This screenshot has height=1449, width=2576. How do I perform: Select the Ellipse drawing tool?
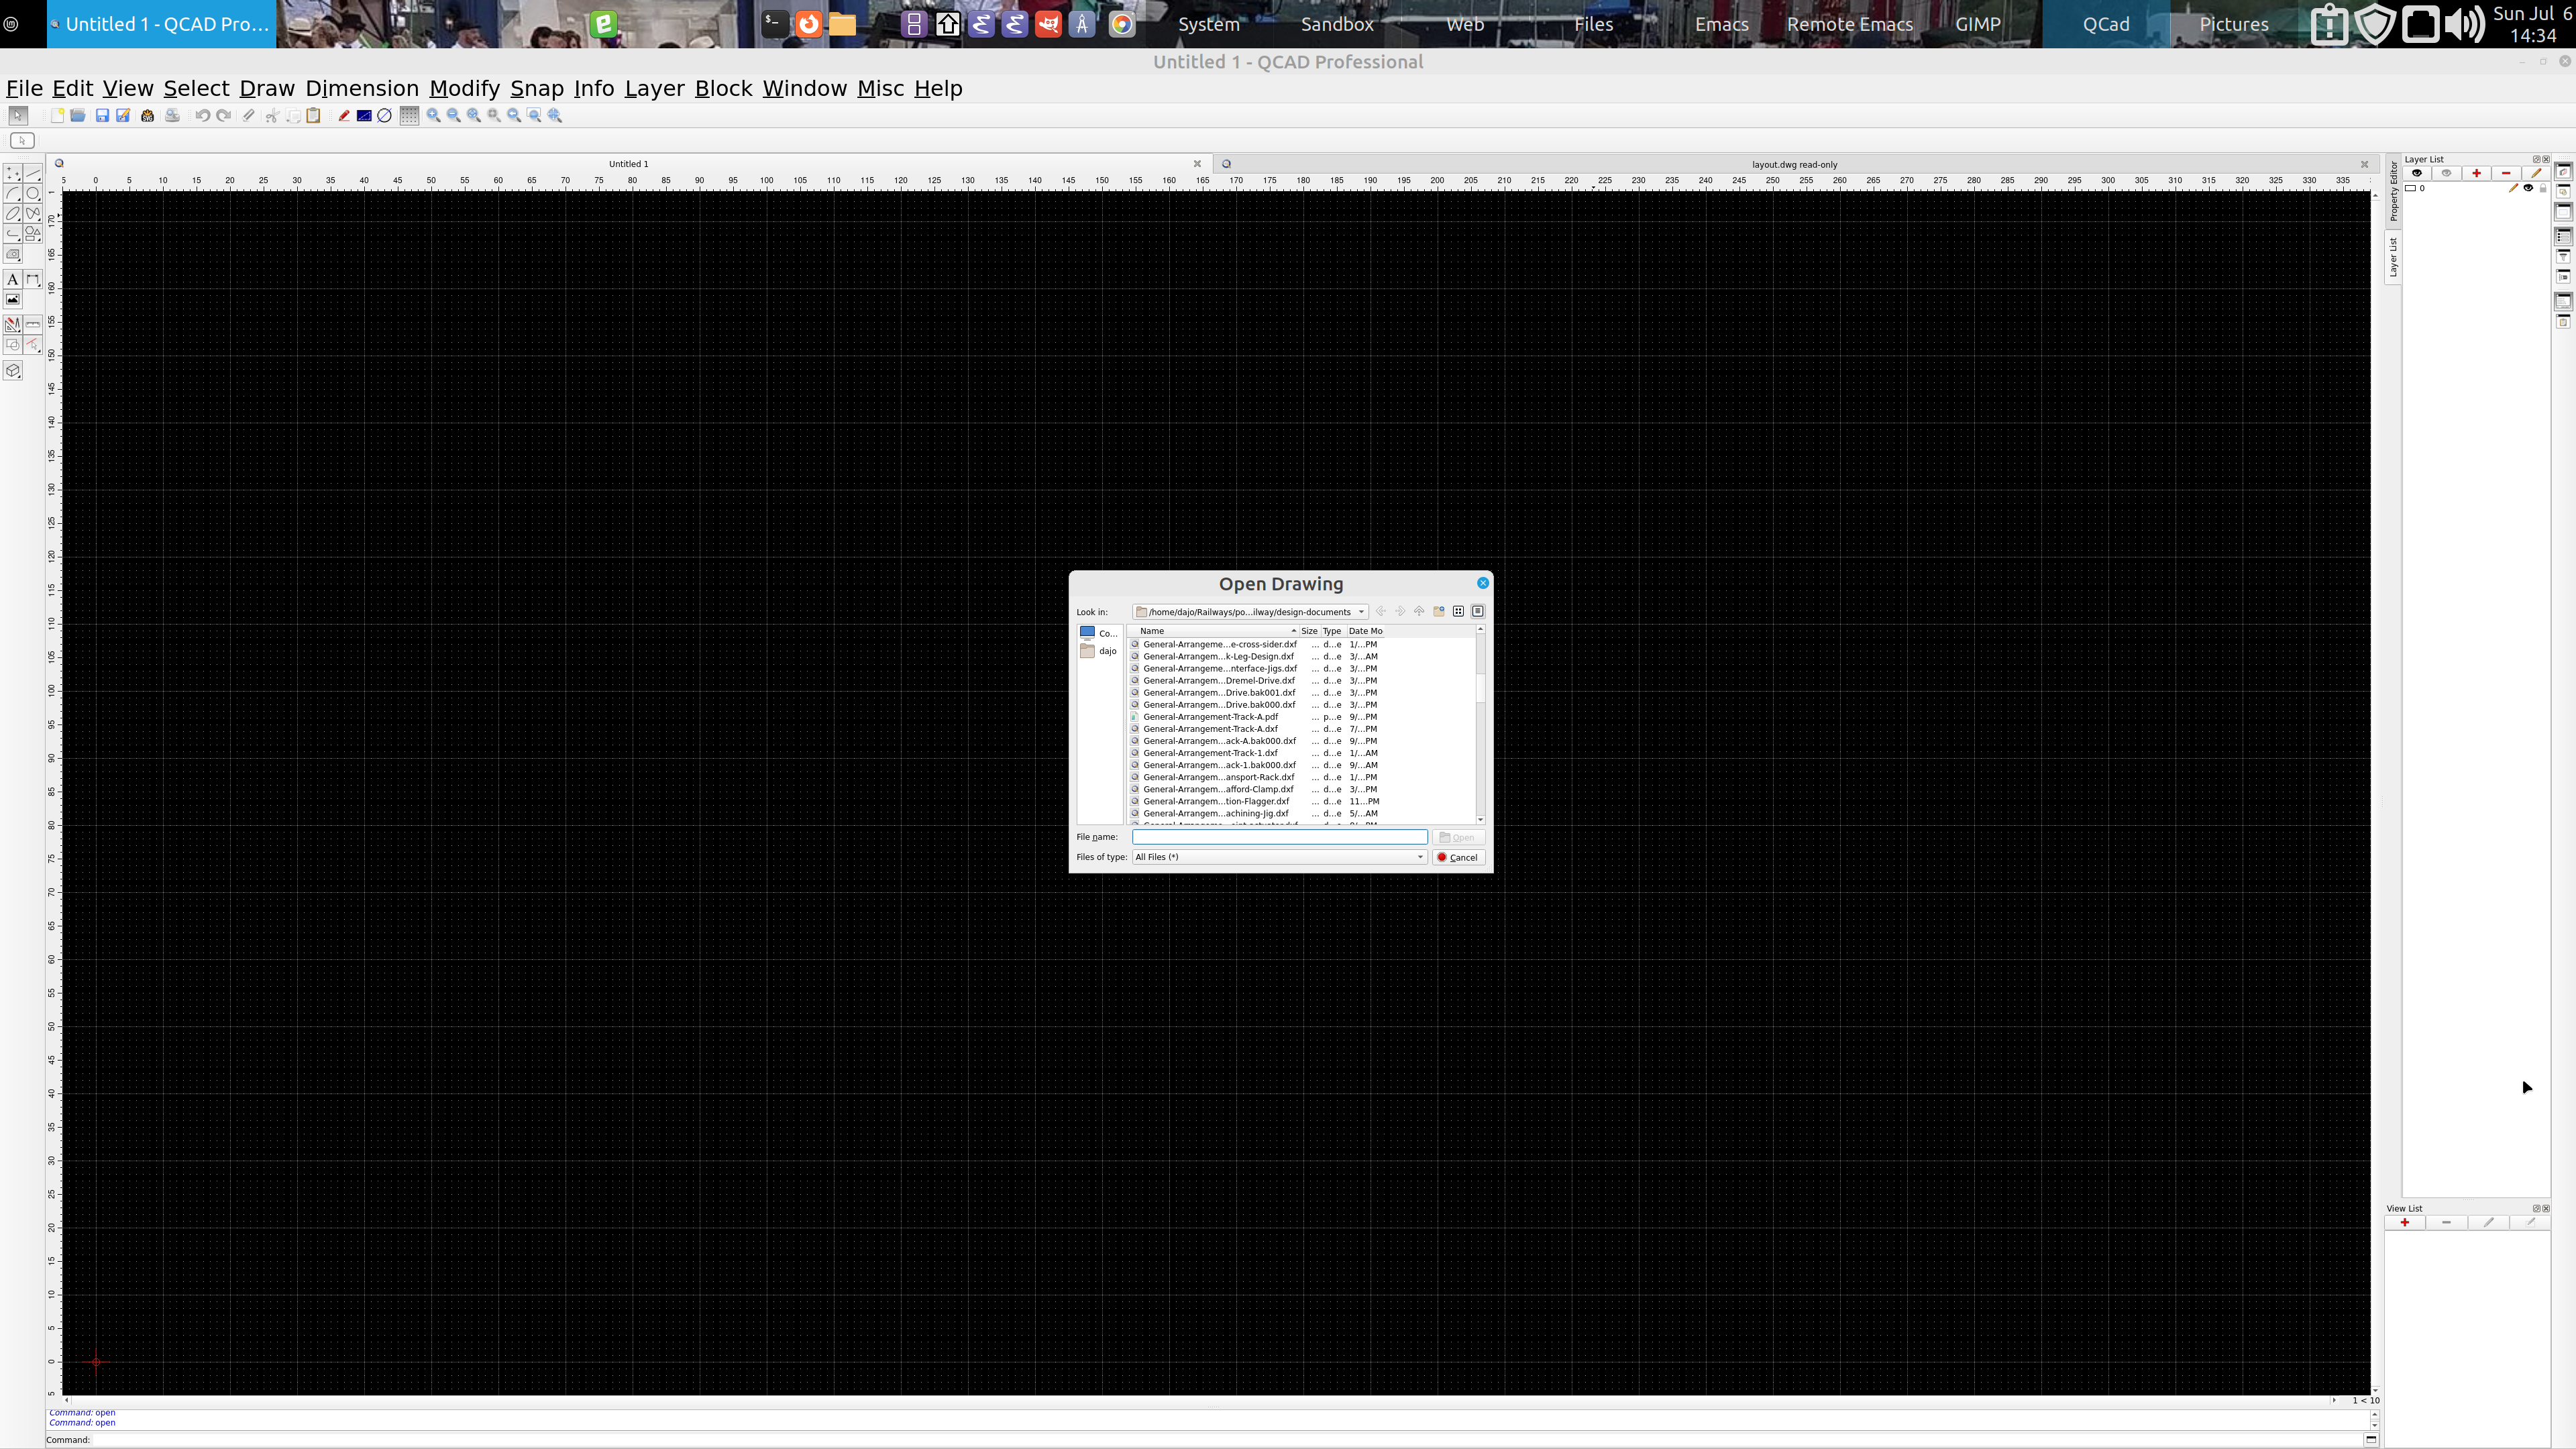[13, 214]
